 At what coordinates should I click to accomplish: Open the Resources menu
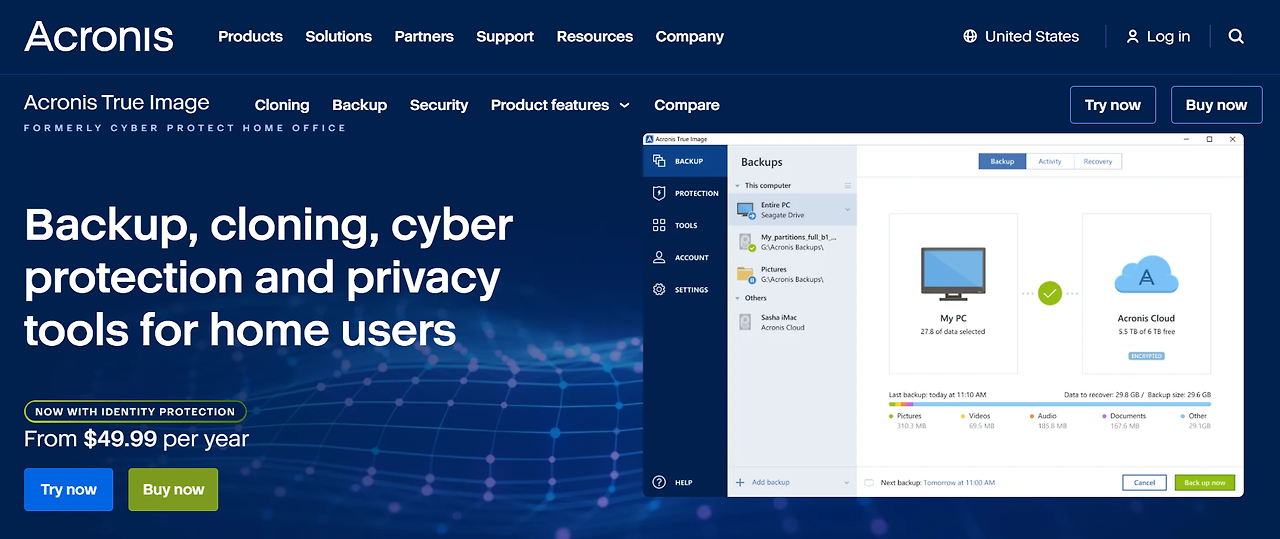(x=595, y=36)
